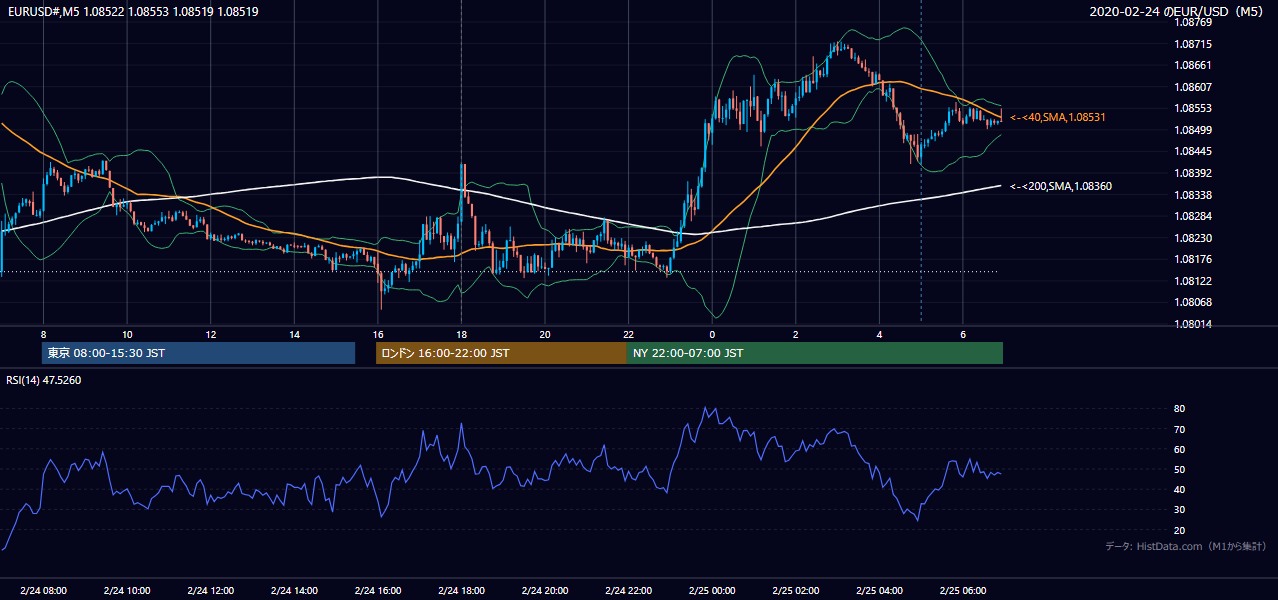Viewport: 1278px width, 600px height.
Task: Click bottom timeline label 2/24 22:00
Action: (x=628, y=591)
